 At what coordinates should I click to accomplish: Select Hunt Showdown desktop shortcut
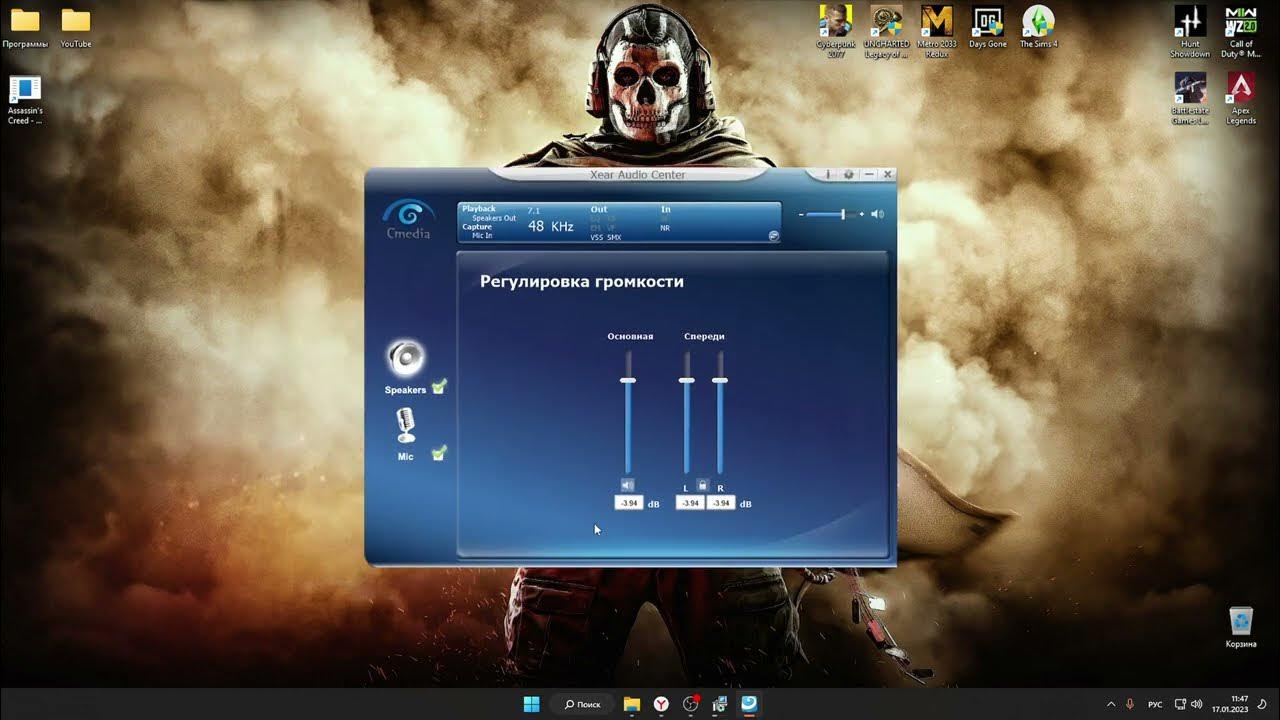1190,32
